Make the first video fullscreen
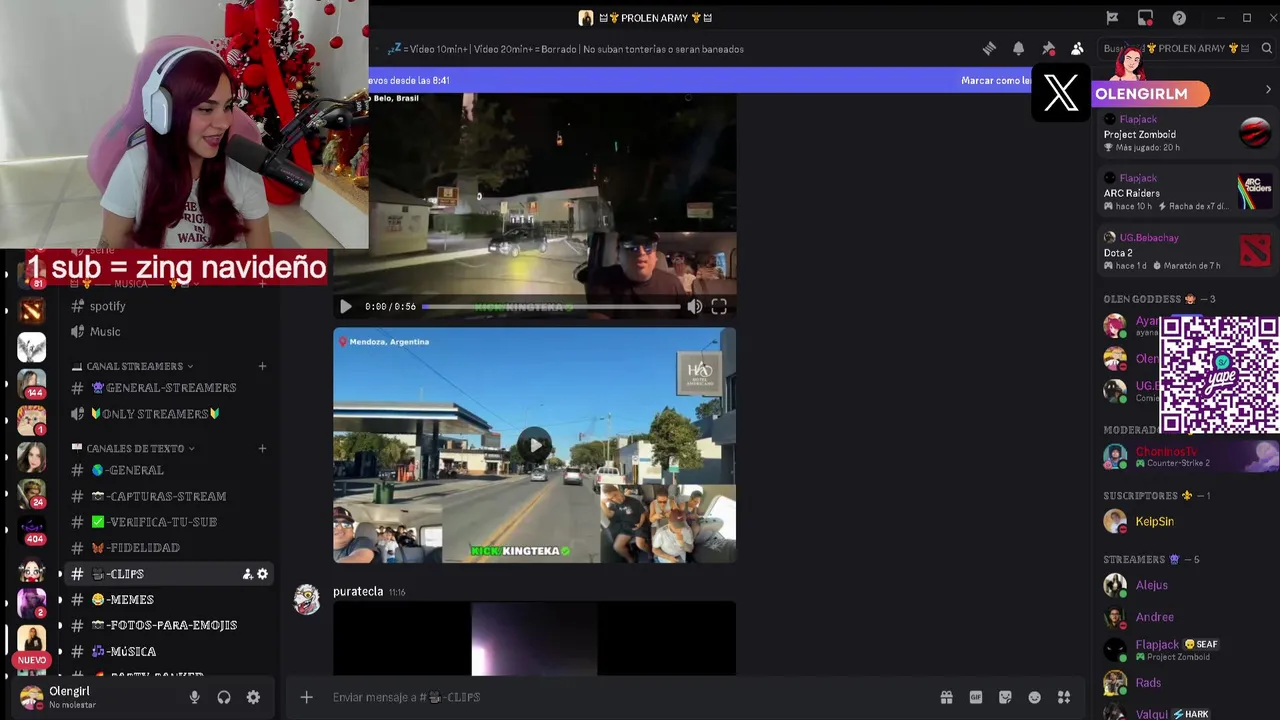Screen dimensions: 1280x720 (x=719, y=307)
